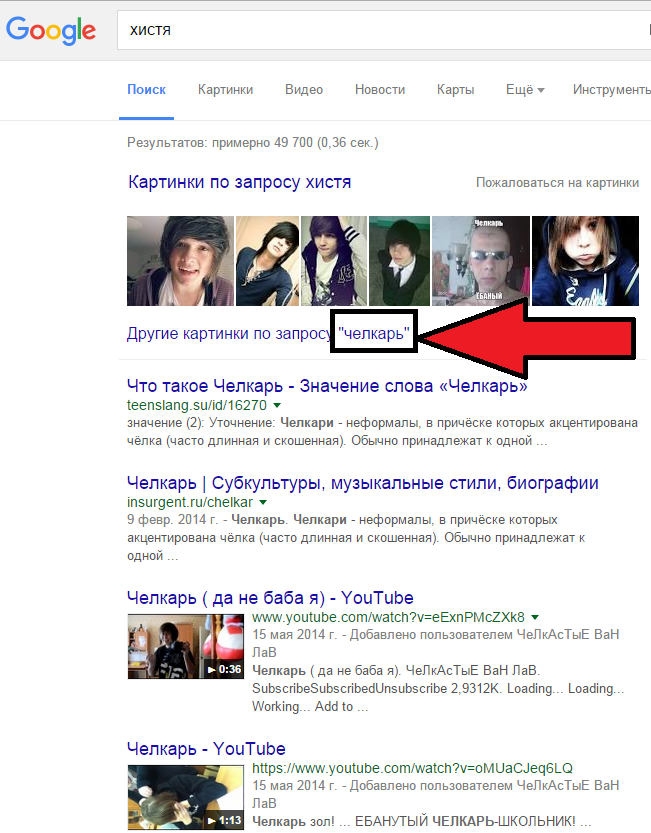Click the Google logo
Screen dimensions: 651x833
coord(50,30)
